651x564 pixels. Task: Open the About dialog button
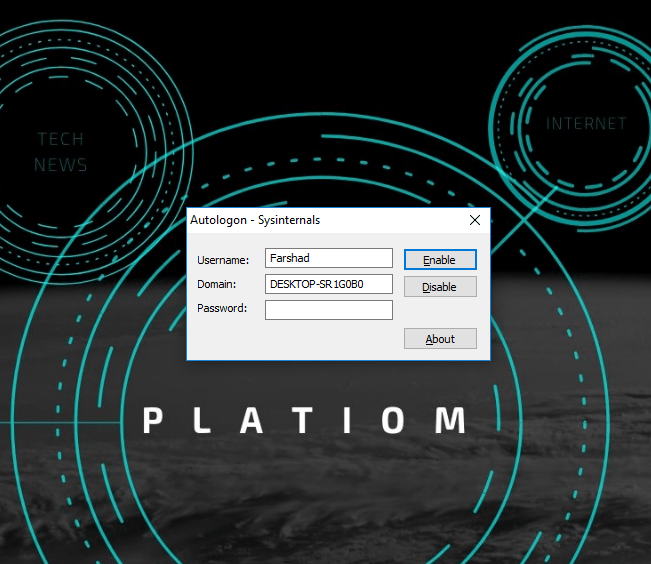coord(440,339)
